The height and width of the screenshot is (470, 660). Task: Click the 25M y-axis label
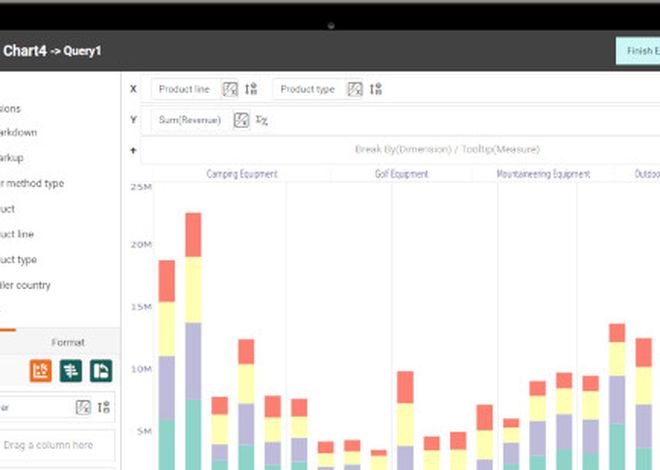[x=141, y=187]
